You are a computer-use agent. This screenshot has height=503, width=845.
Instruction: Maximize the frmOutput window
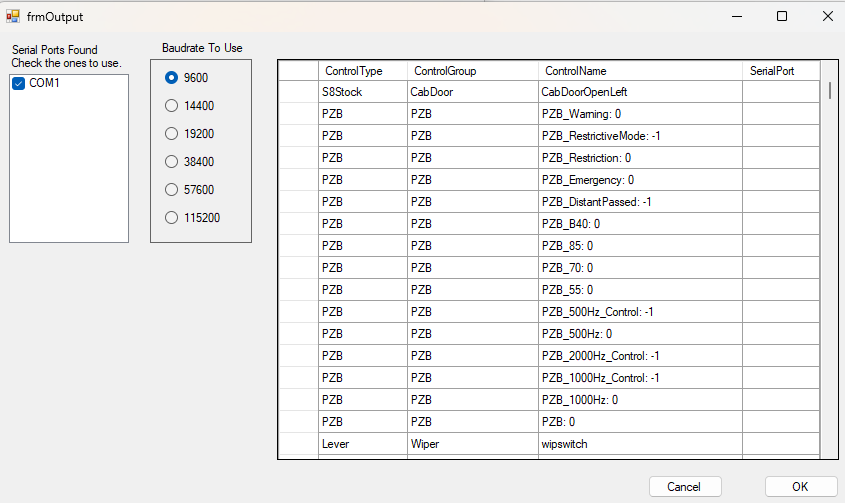pos(782,16)
